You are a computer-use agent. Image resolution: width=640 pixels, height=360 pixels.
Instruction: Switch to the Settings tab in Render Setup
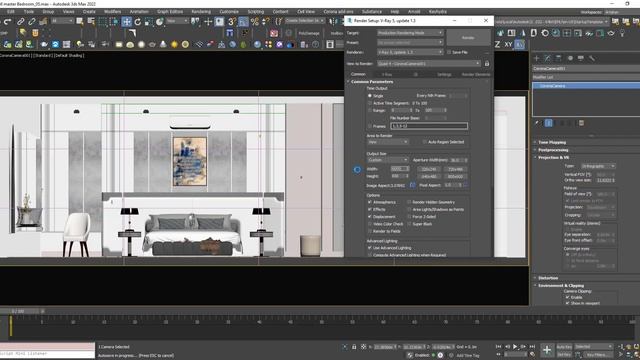tap(444, 74)
